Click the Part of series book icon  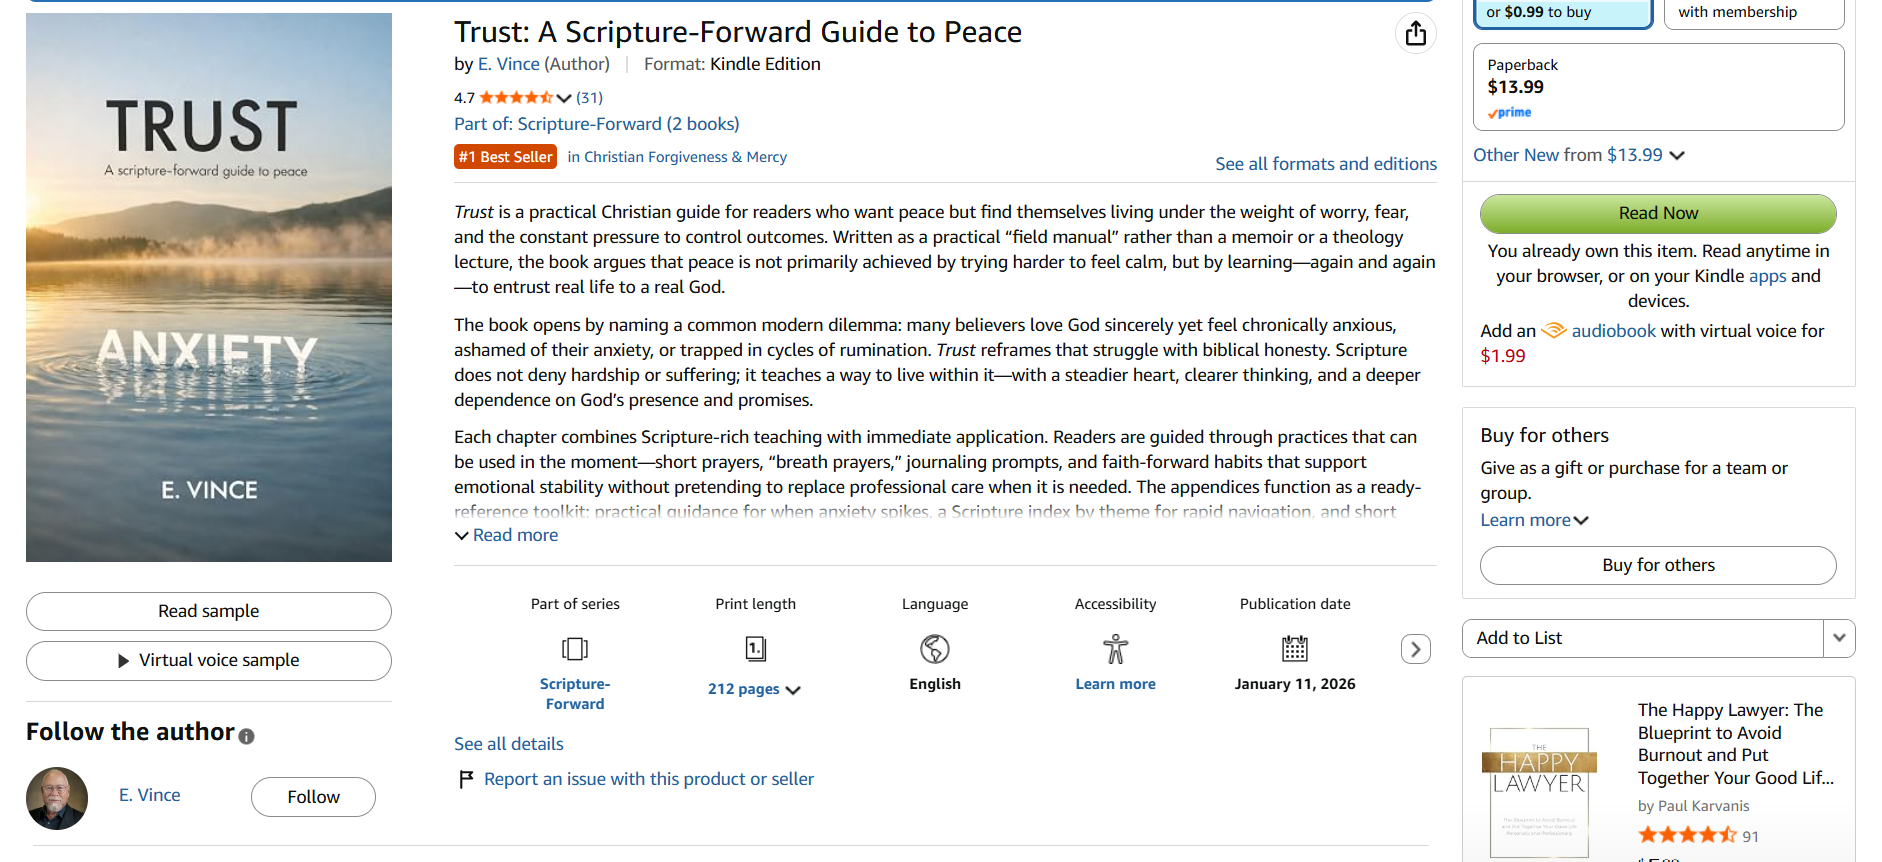[x=575, y=649]
